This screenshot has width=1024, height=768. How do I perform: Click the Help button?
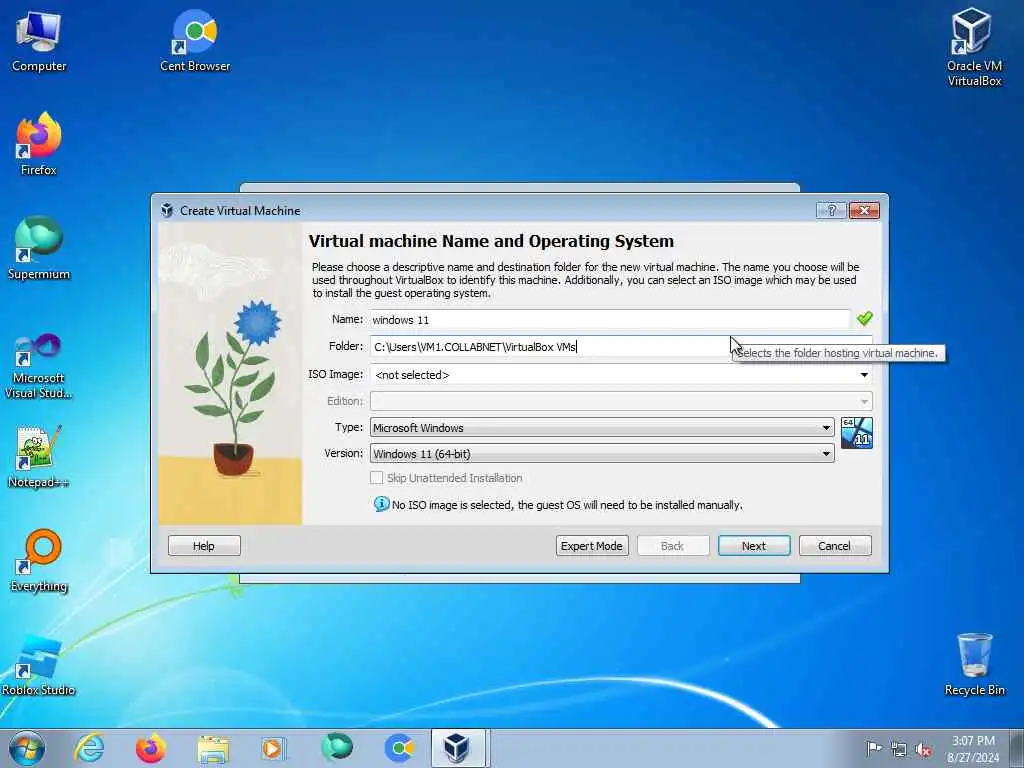(x=204, y=546)
